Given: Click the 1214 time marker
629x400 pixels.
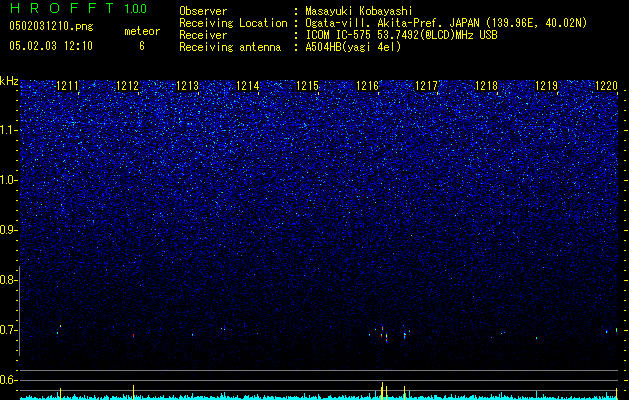Looking at the screenshot, I should (x=248, y=86).
